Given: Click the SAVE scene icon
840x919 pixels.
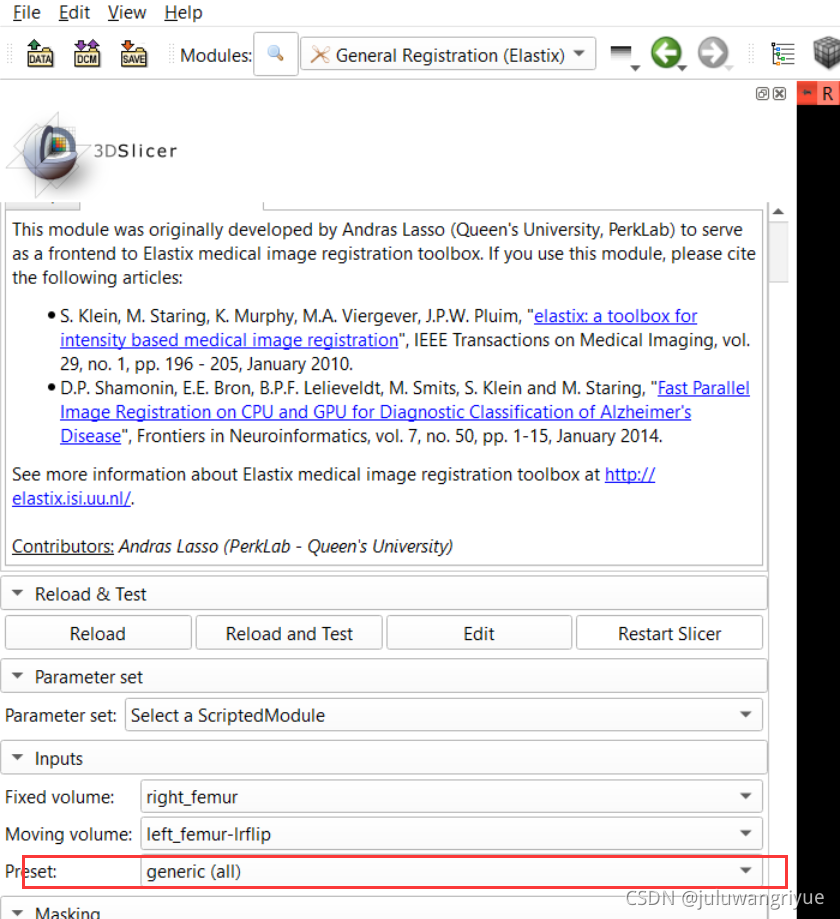Looking at the screenshot, I should (134, 54).
